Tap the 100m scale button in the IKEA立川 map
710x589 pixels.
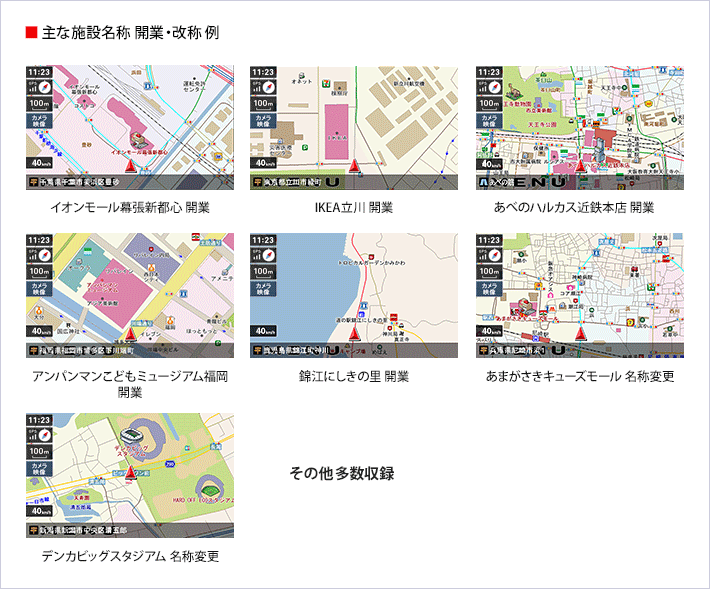pyautogui.click(x=263, y=104)
